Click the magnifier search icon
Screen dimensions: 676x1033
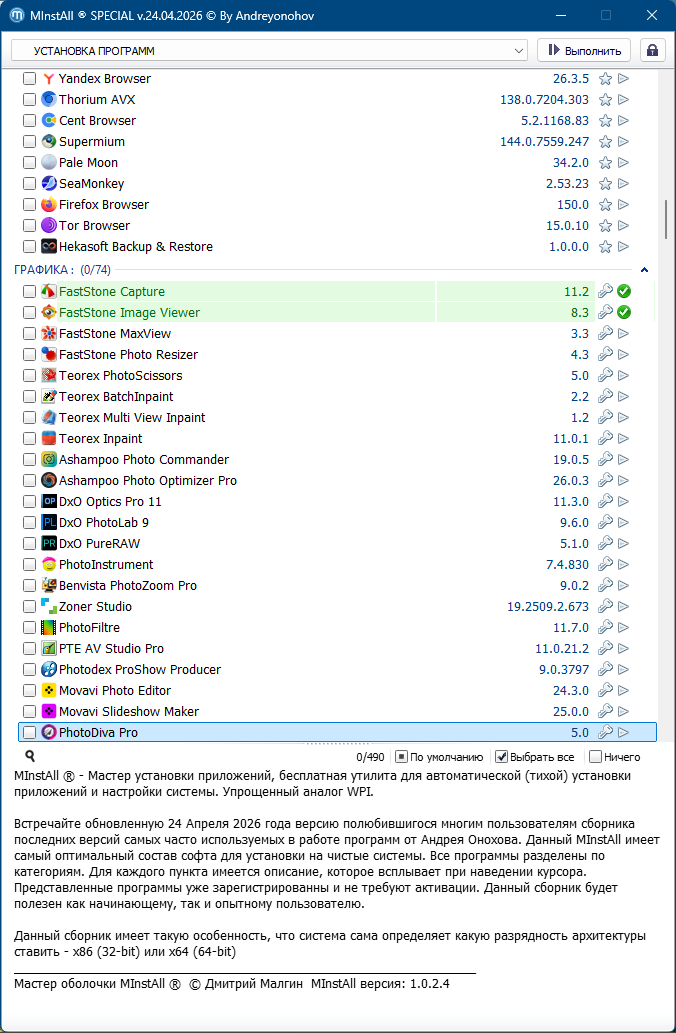coord(30,757)
